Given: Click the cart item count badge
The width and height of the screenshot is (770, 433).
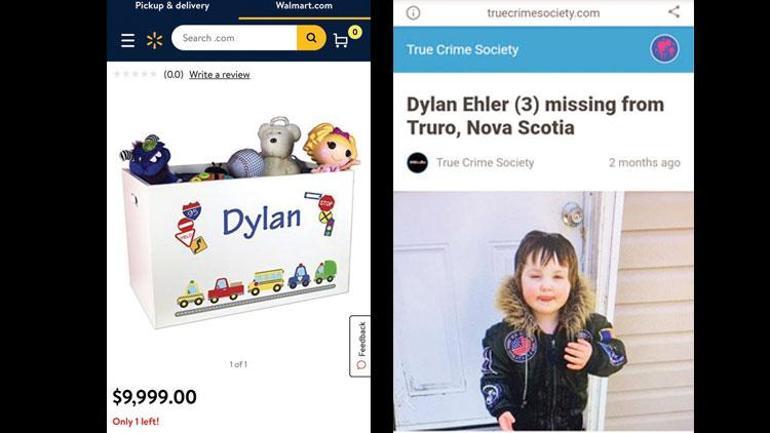Looking at the screenshot, I should 355,32.
